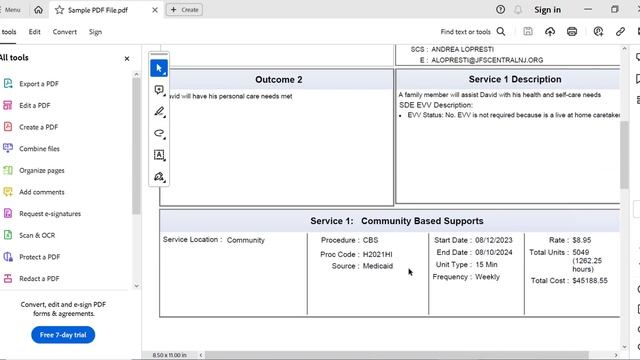Open Export a PDF tool link
Viewport: 640px width, 360px height.
coord(39,84)
